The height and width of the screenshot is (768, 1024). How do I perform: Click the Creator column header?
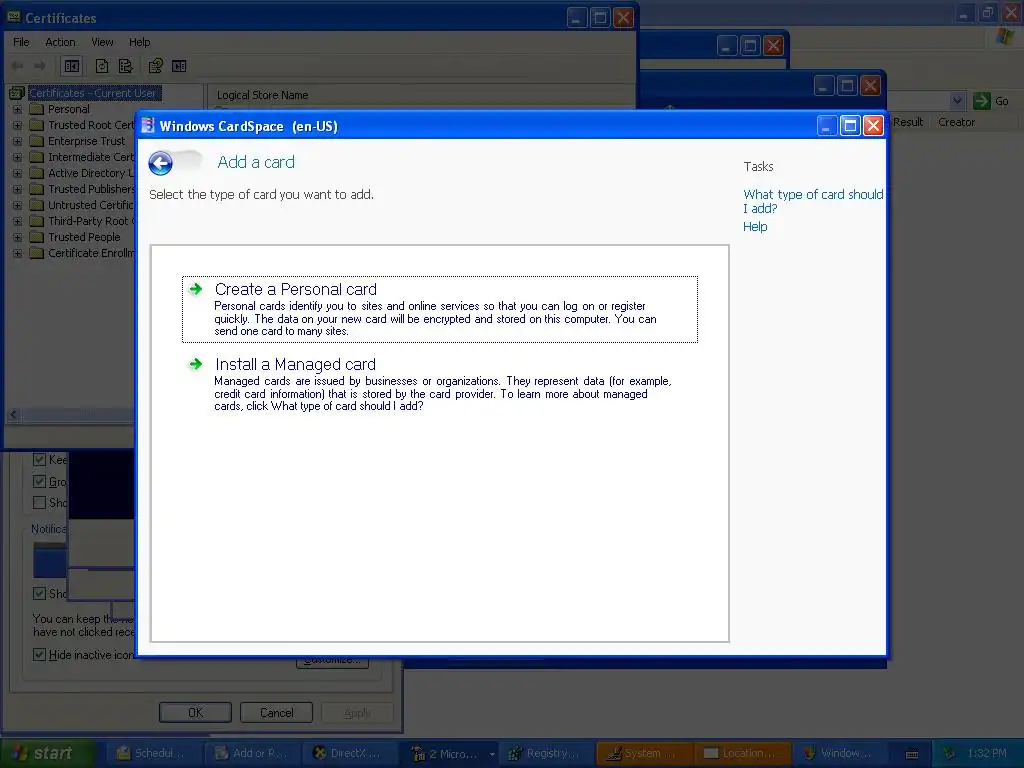[956, 122]
